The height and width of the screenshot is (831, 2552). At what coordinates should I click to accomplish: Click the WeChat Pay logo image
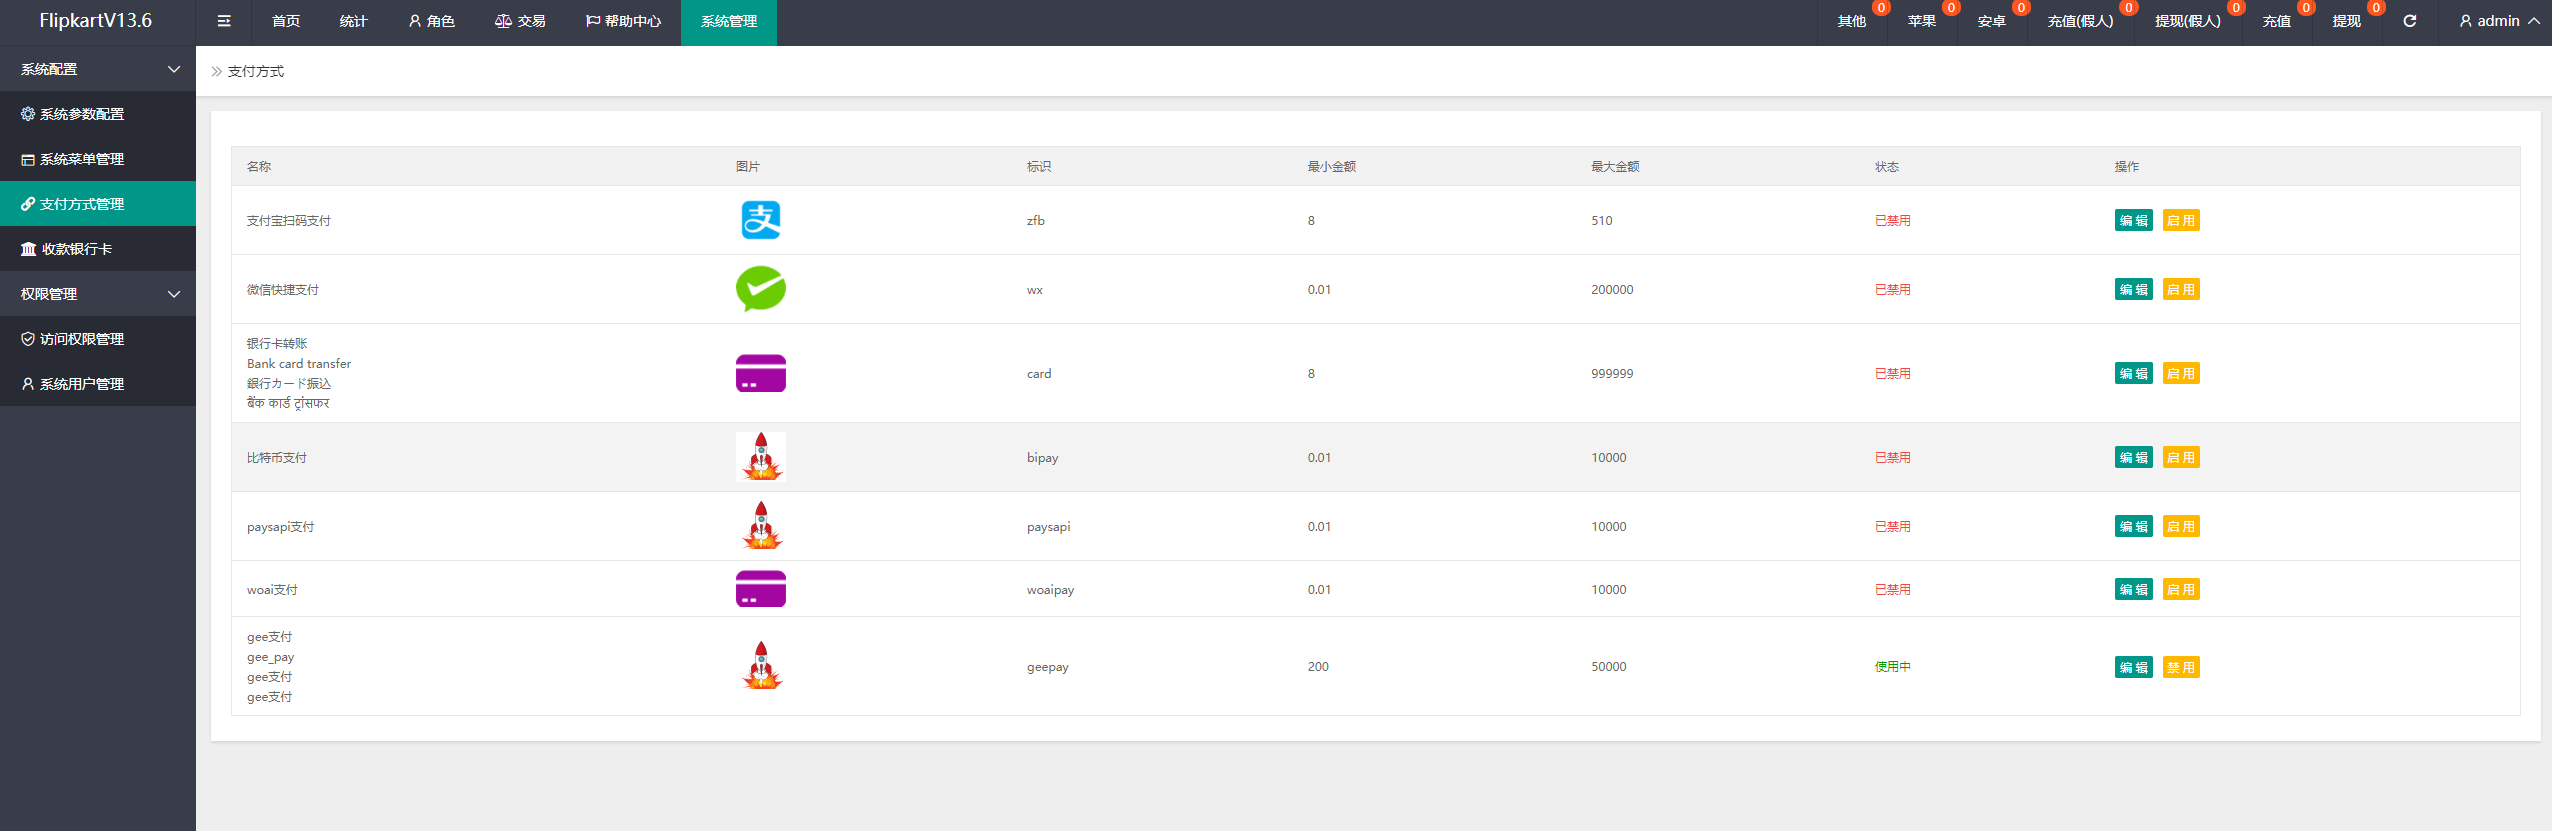761,289
